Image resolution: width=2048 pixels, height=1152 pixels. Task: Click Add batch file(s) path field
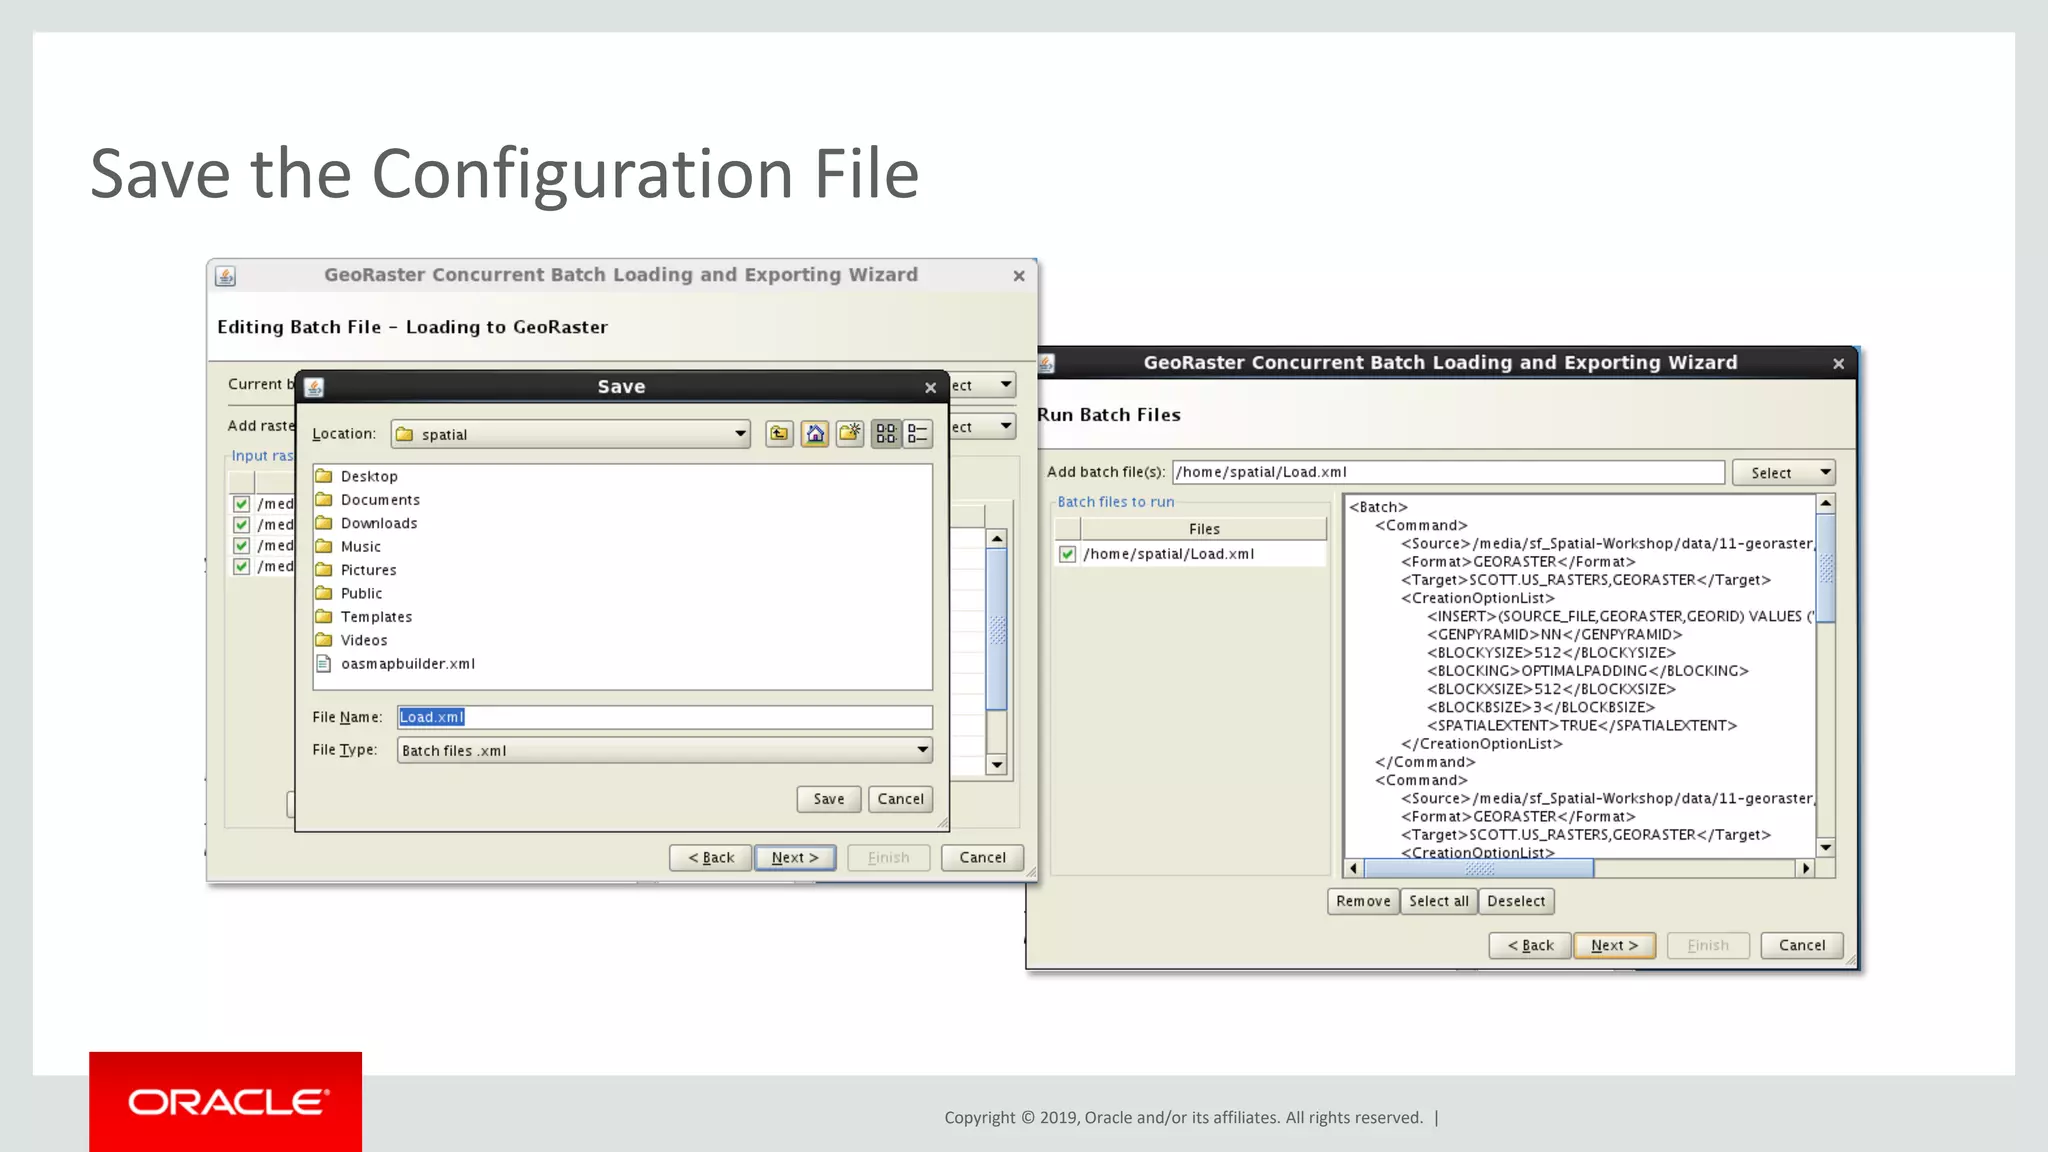pyautogui.click(x=1449, y=472)
